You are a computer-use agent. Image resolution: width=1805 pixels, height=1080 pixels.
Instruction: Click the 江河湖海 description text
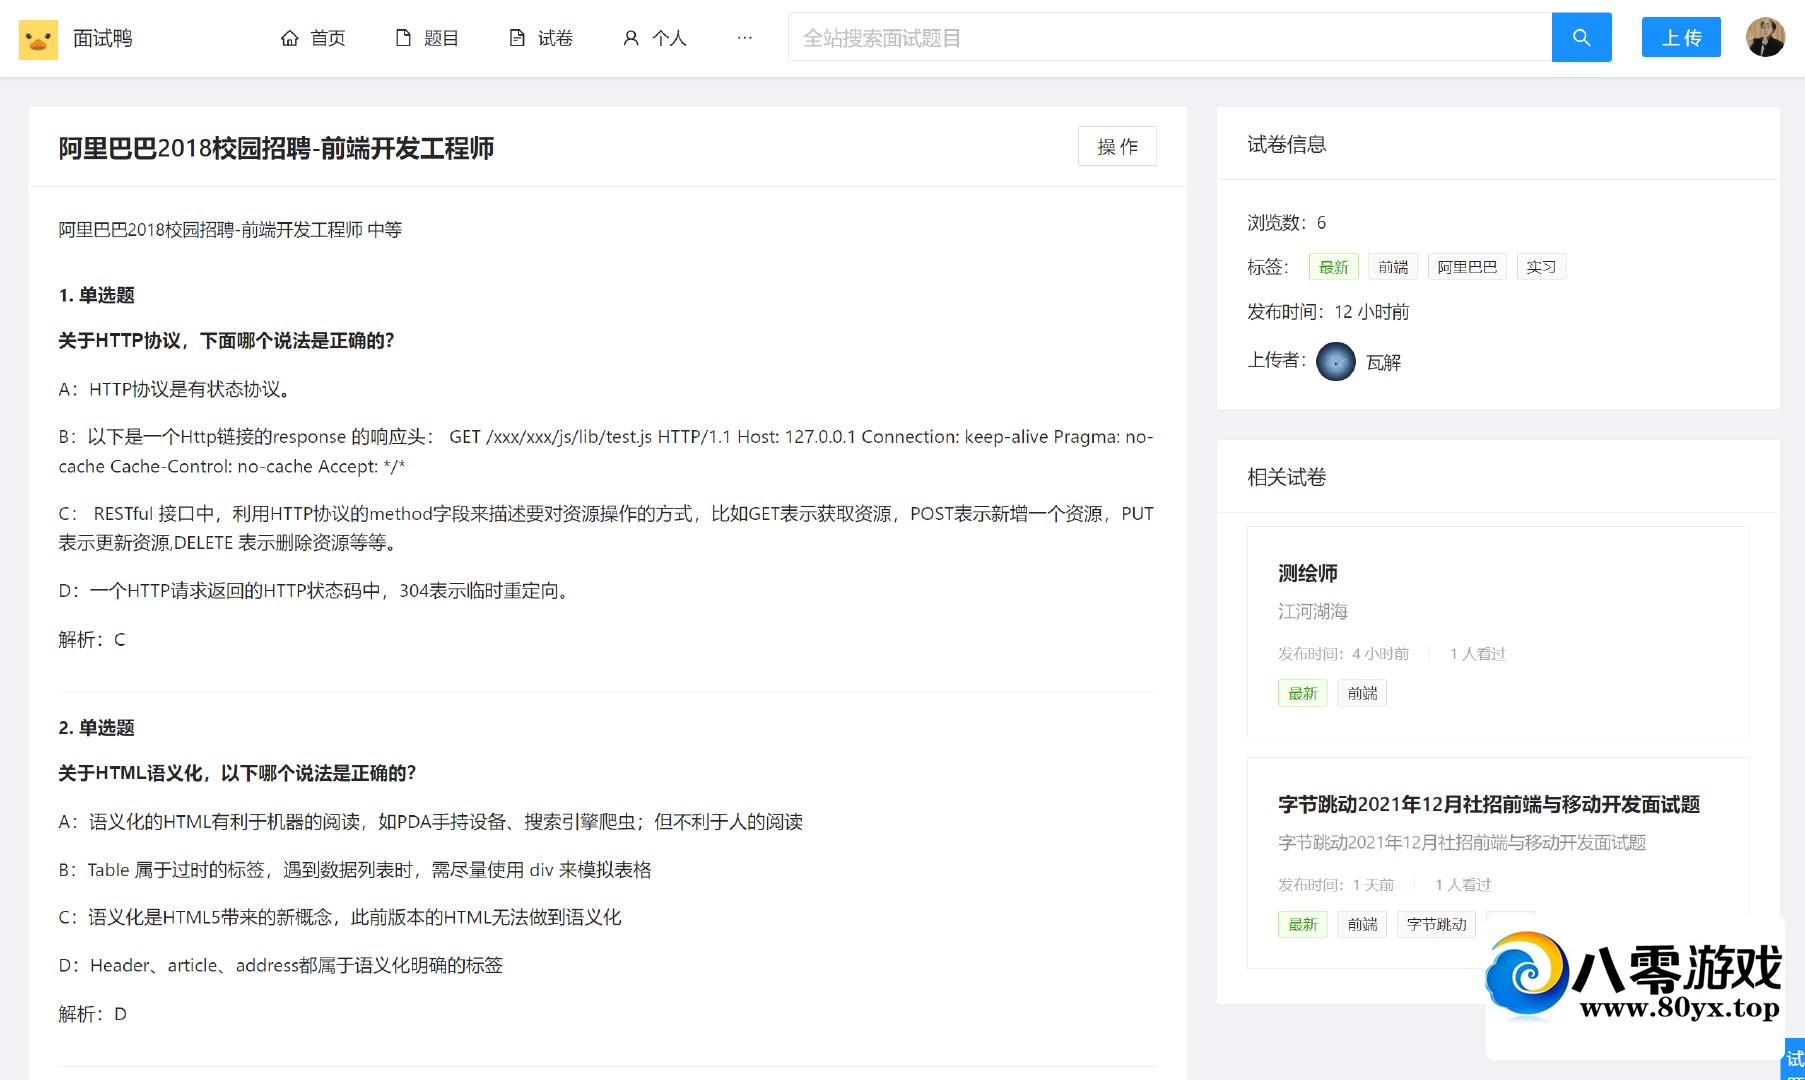coord(1313,611)
